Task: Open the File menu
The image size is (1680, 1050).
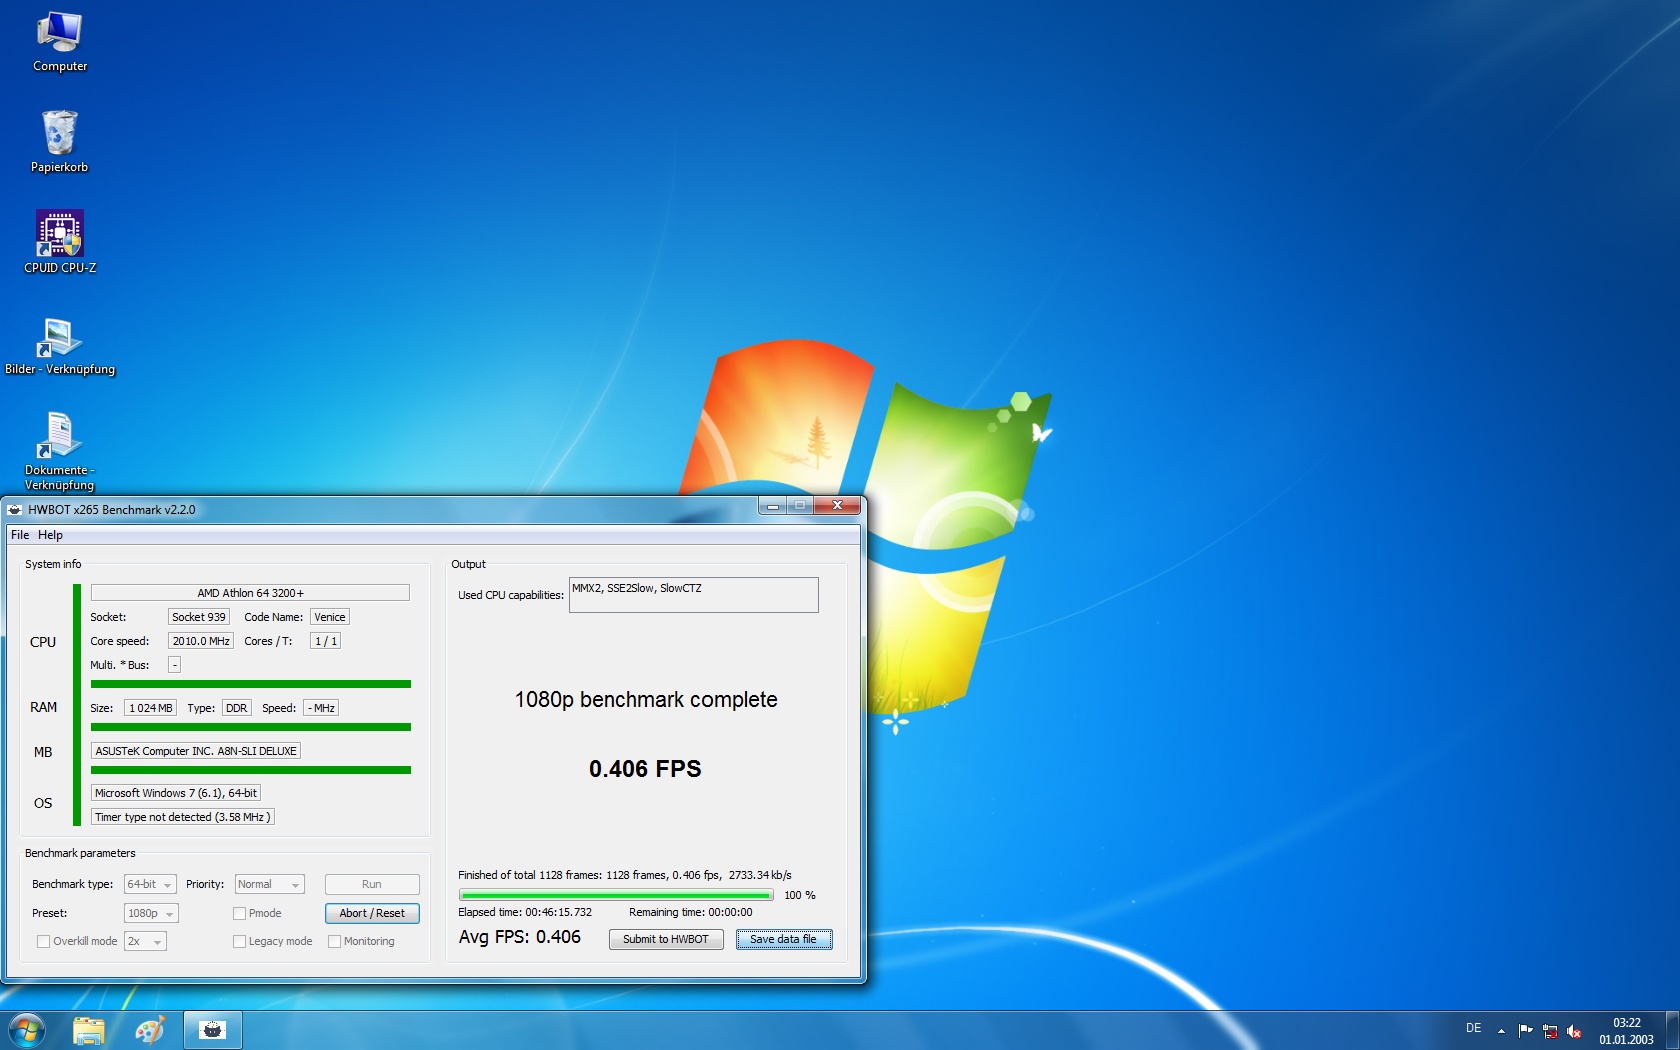Action: tap(20, 535)
